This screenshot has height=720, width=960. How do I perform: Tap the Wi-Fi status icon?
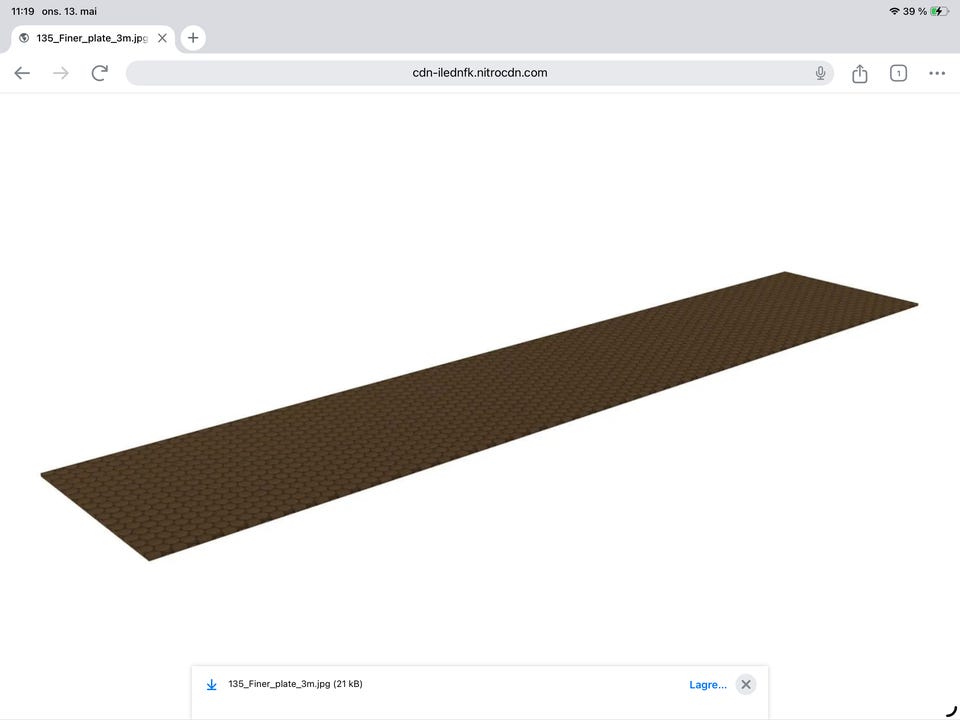894,11
